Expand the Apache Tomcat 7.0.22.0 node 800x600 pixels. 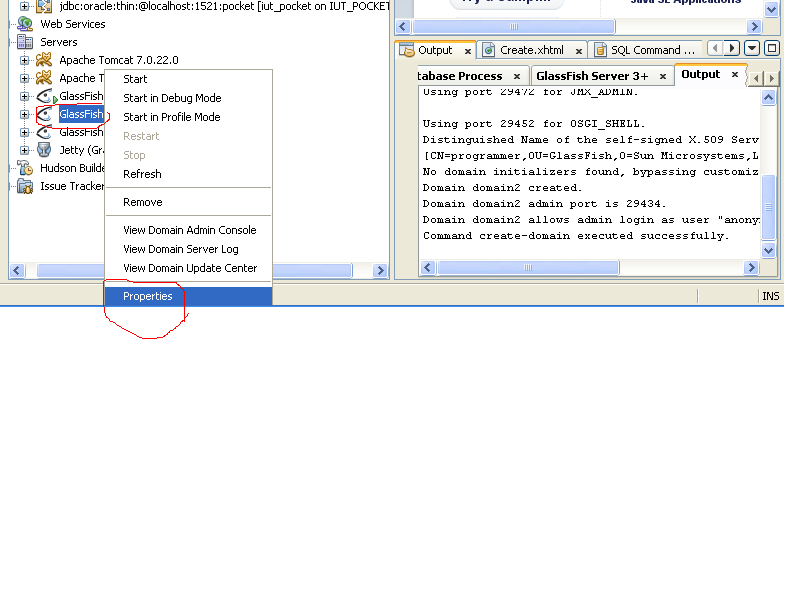click(24, 60)
